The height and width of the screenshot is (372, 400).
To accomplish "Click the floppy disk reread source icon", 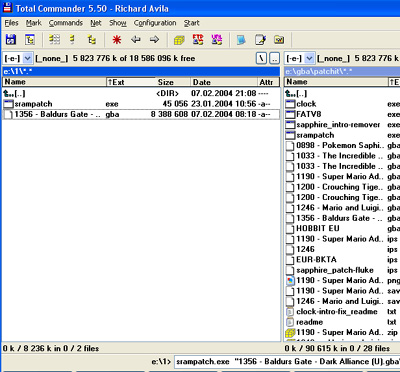I will [11, 40].
